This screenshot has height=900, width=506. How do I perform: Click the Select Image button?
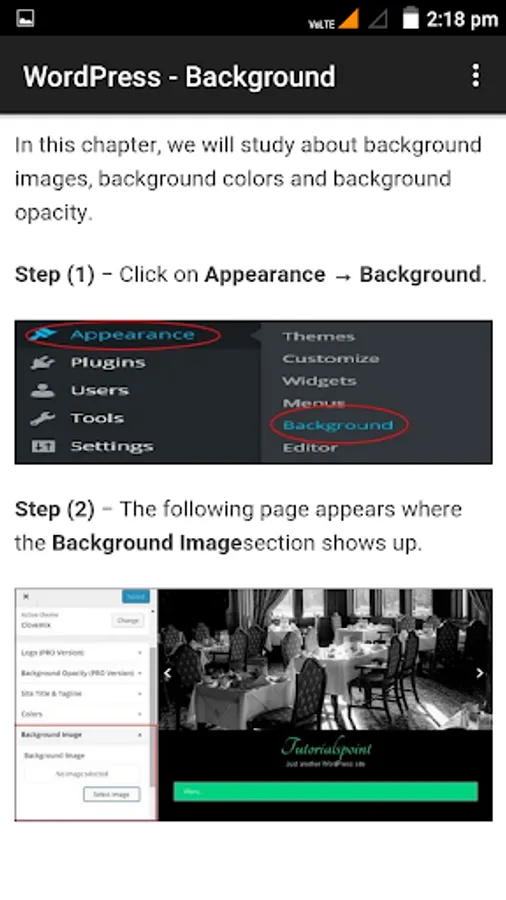pos(111,794)
